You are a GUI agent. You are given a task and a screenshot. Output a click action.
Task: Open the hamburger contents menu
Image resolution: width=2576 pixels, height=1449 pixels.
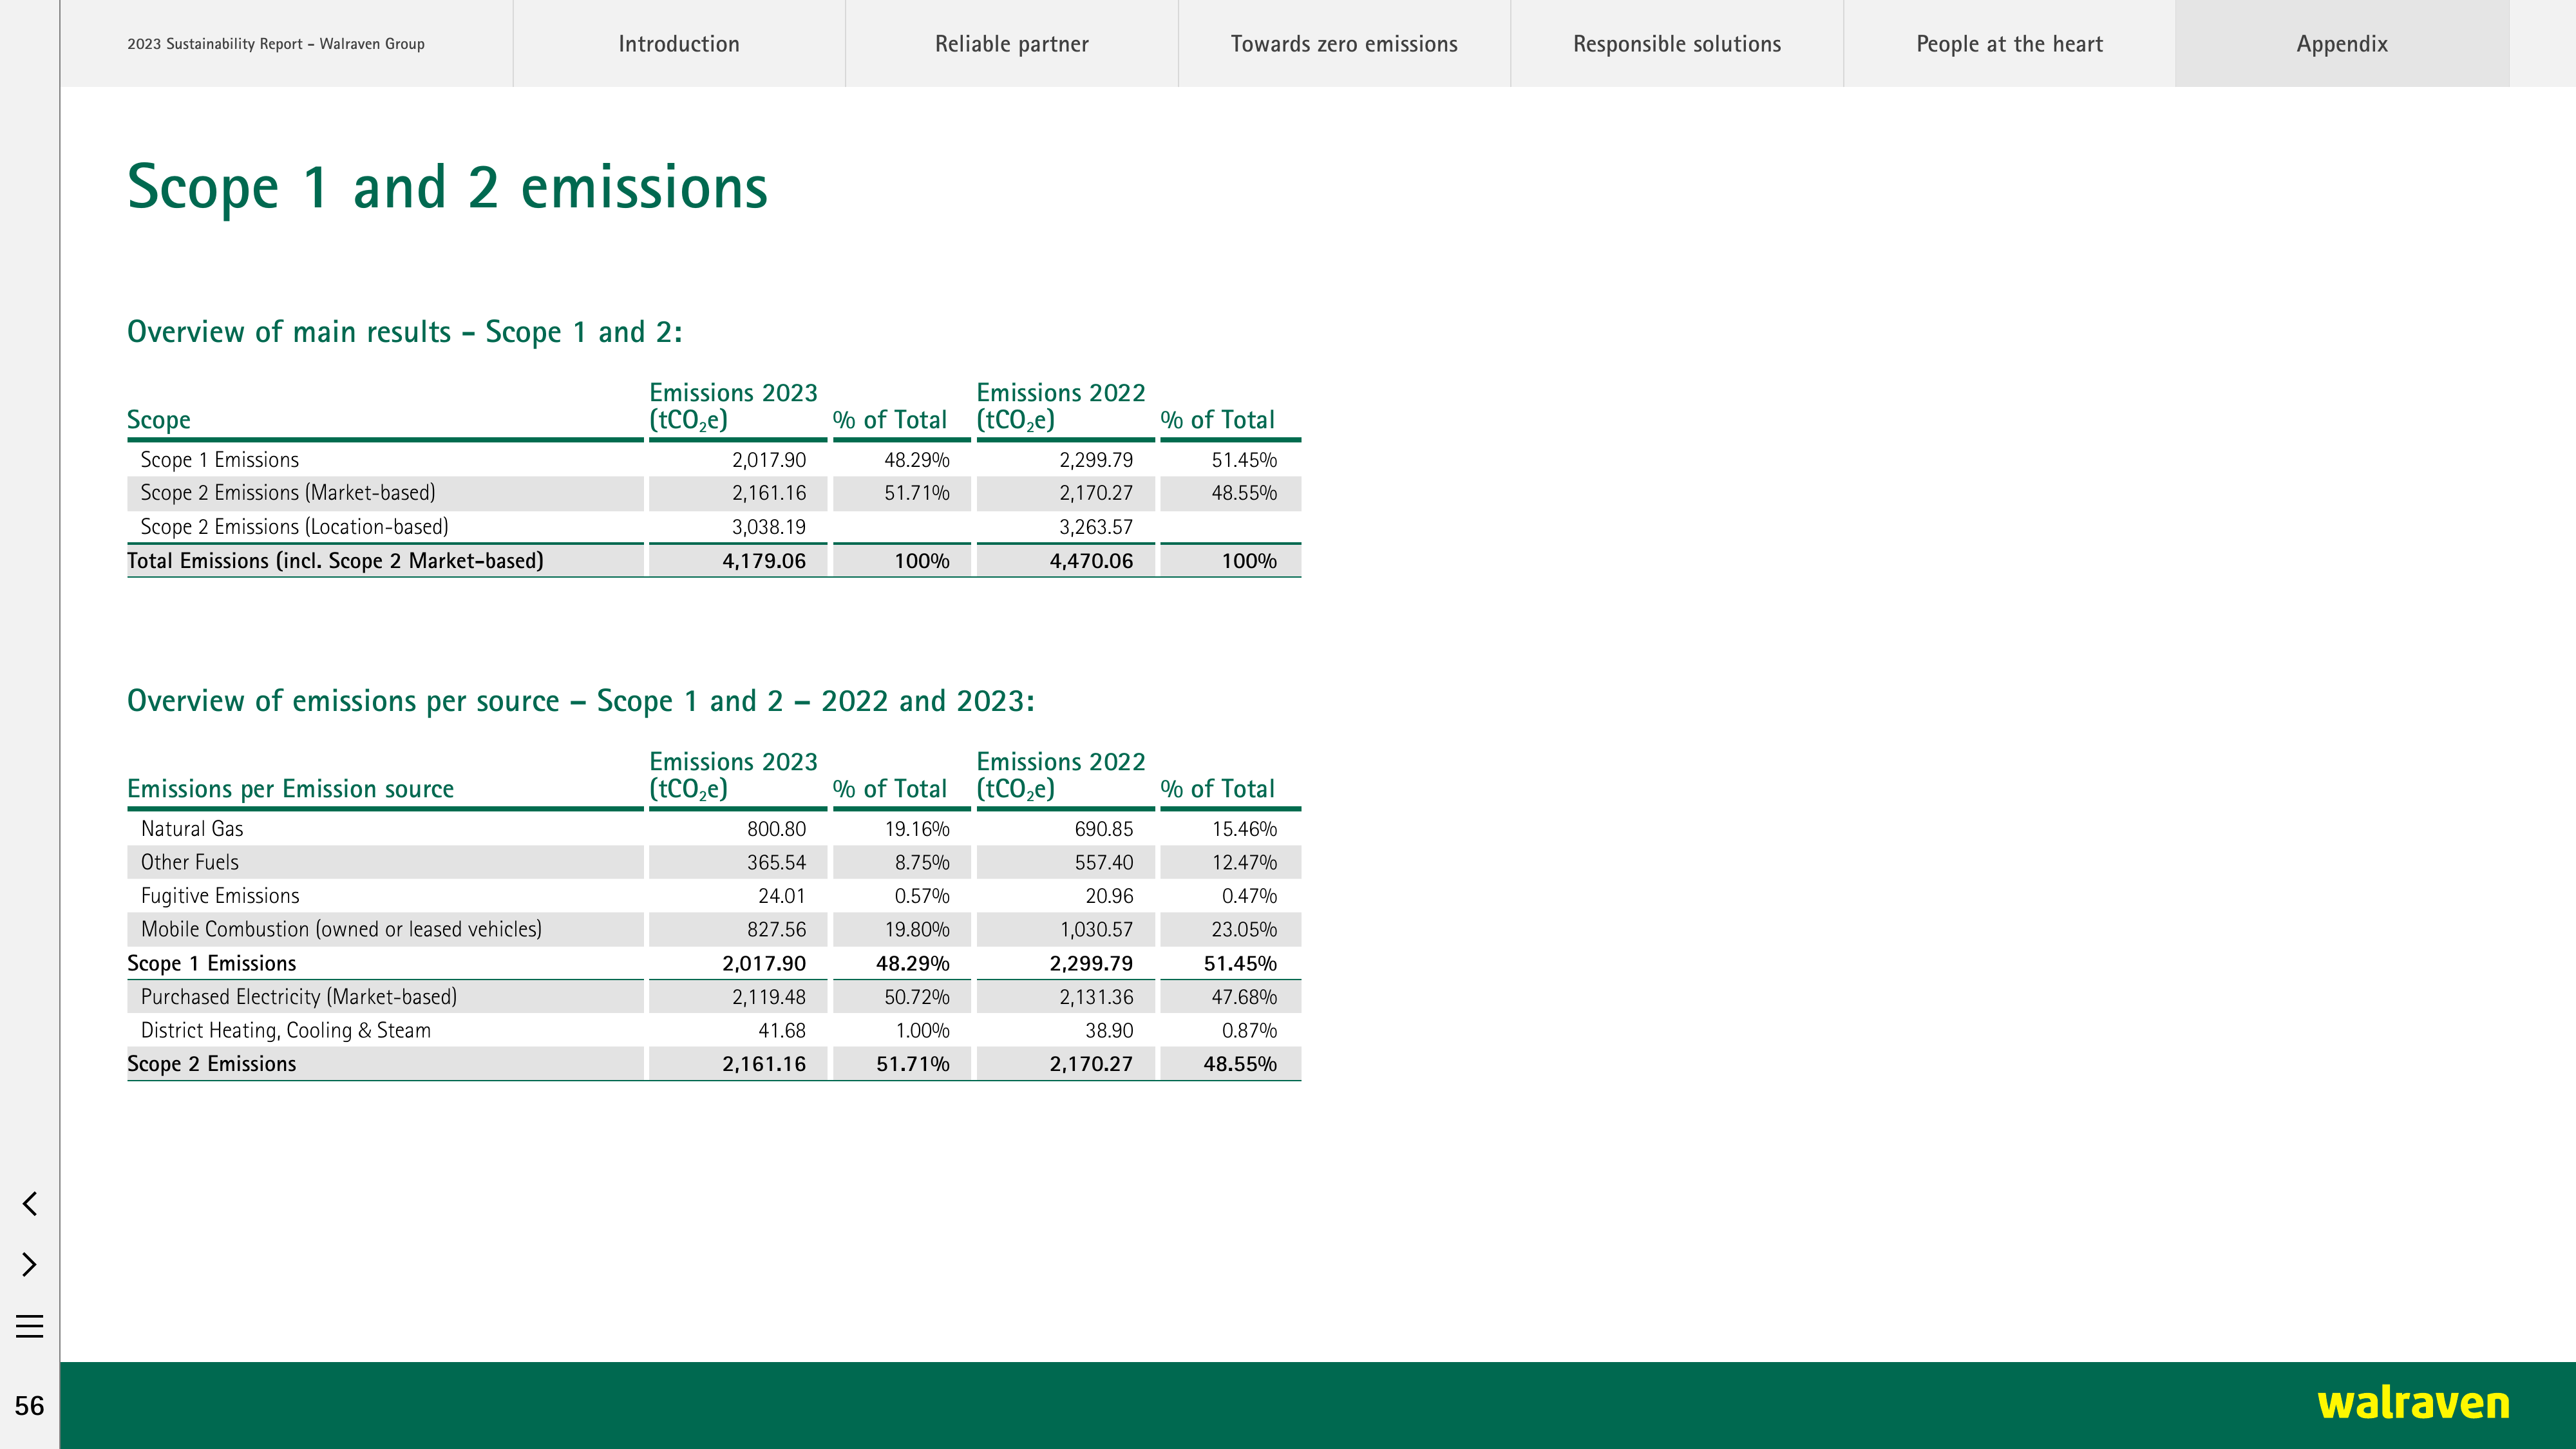pos(30,1326)
